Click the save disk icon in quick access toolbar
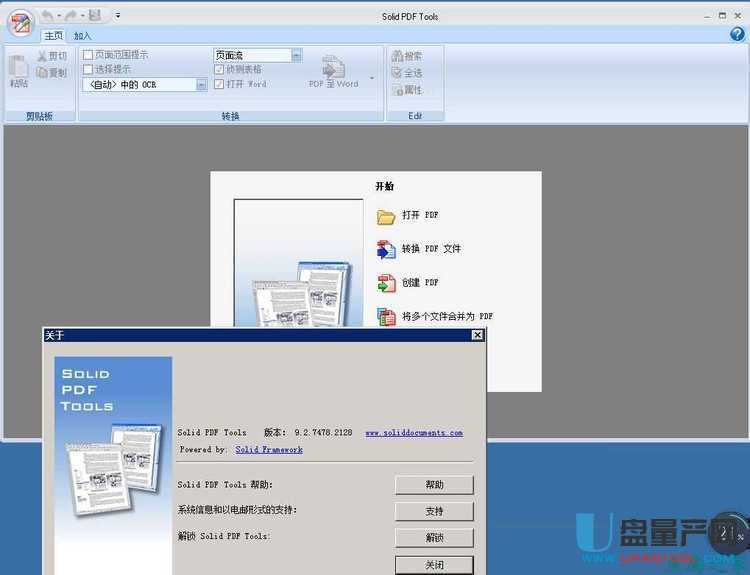The width and height of the screenshot is (750, 575). pos(95,15)
